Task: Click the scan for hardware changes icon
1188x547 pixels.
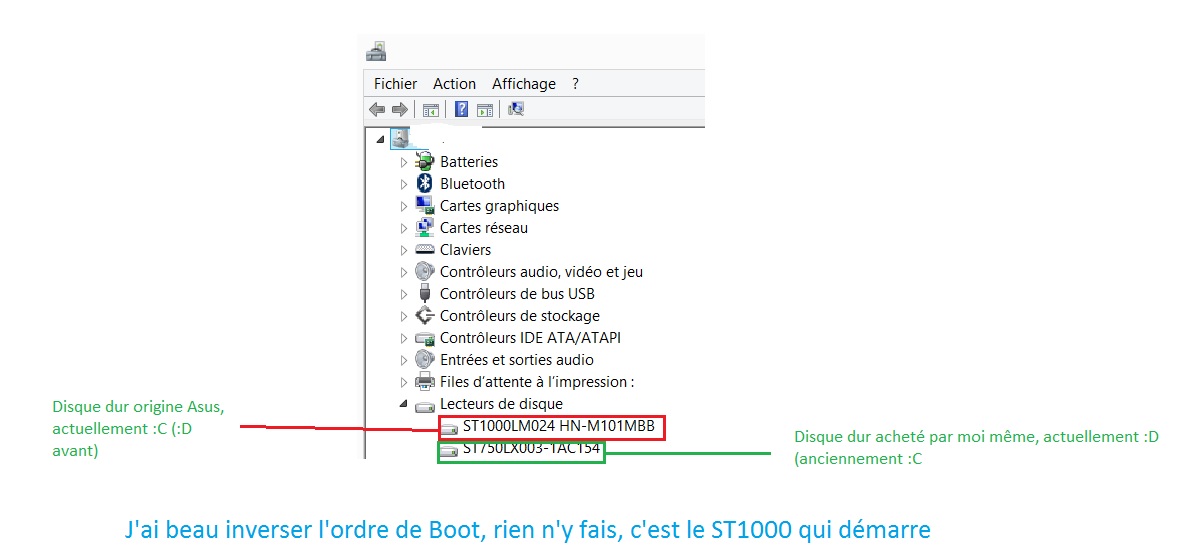Action: click(x=516, y=109)
